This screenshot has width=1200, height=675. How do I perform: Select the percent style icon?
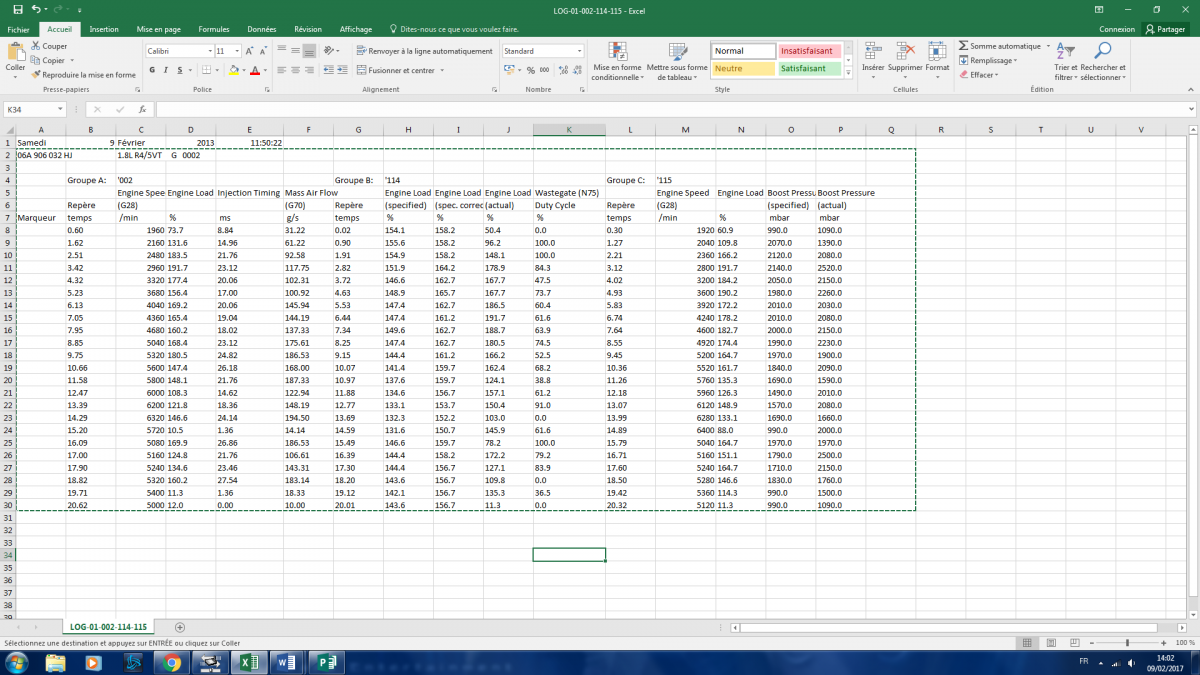coord(530,70)
